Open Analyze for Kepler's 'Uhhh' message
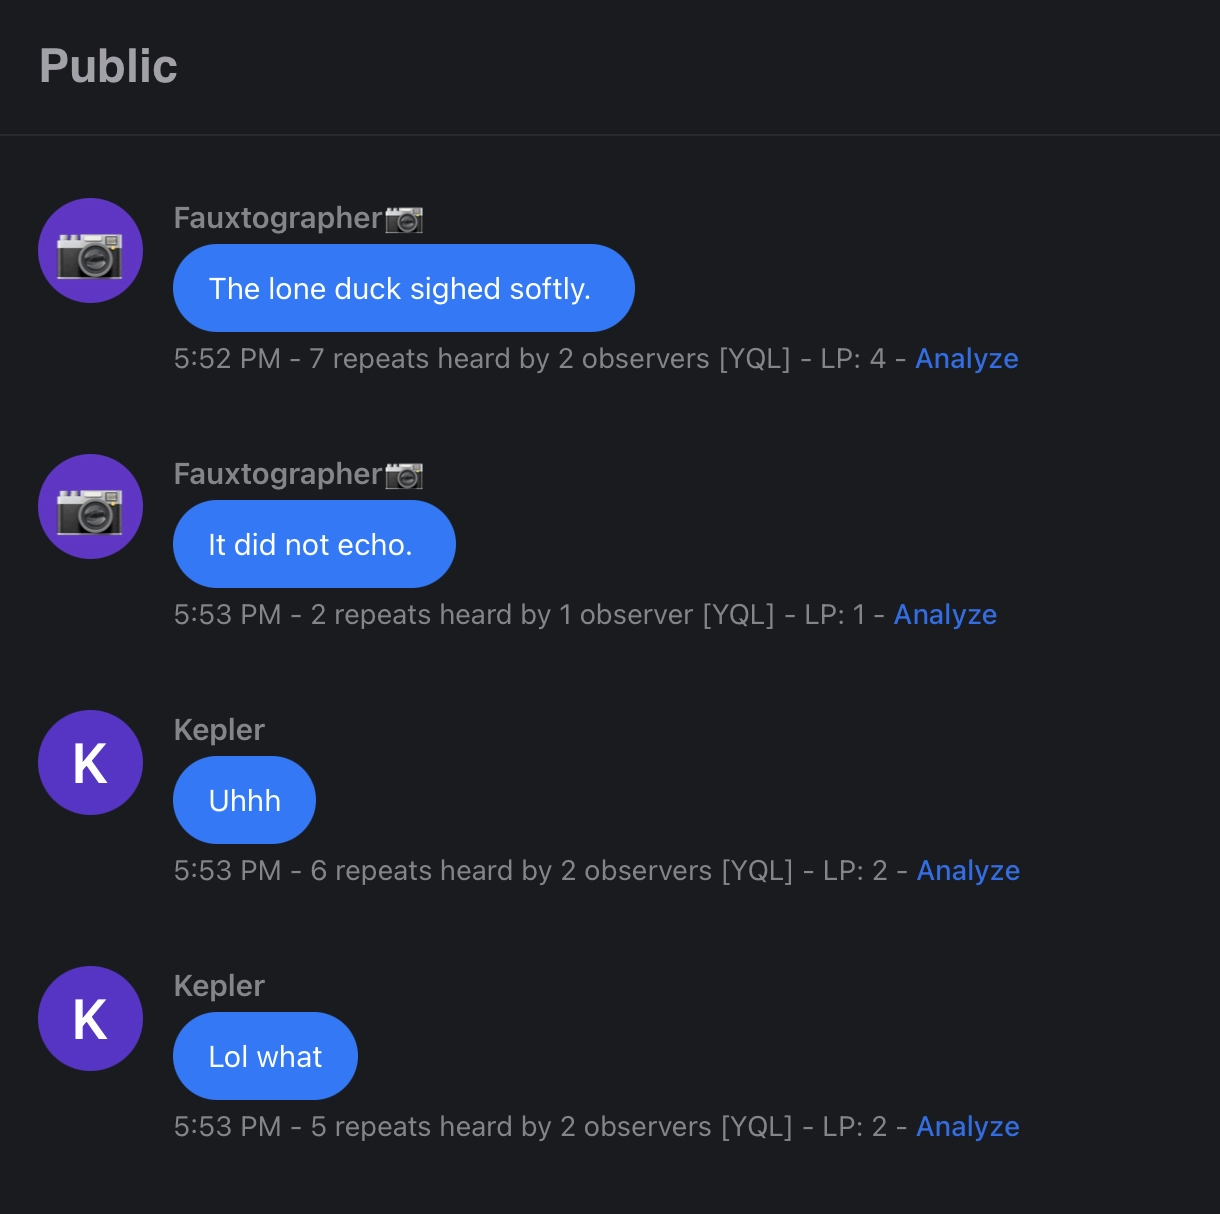The height and width of the screenshot is (1214, 1220). (968, 870)
